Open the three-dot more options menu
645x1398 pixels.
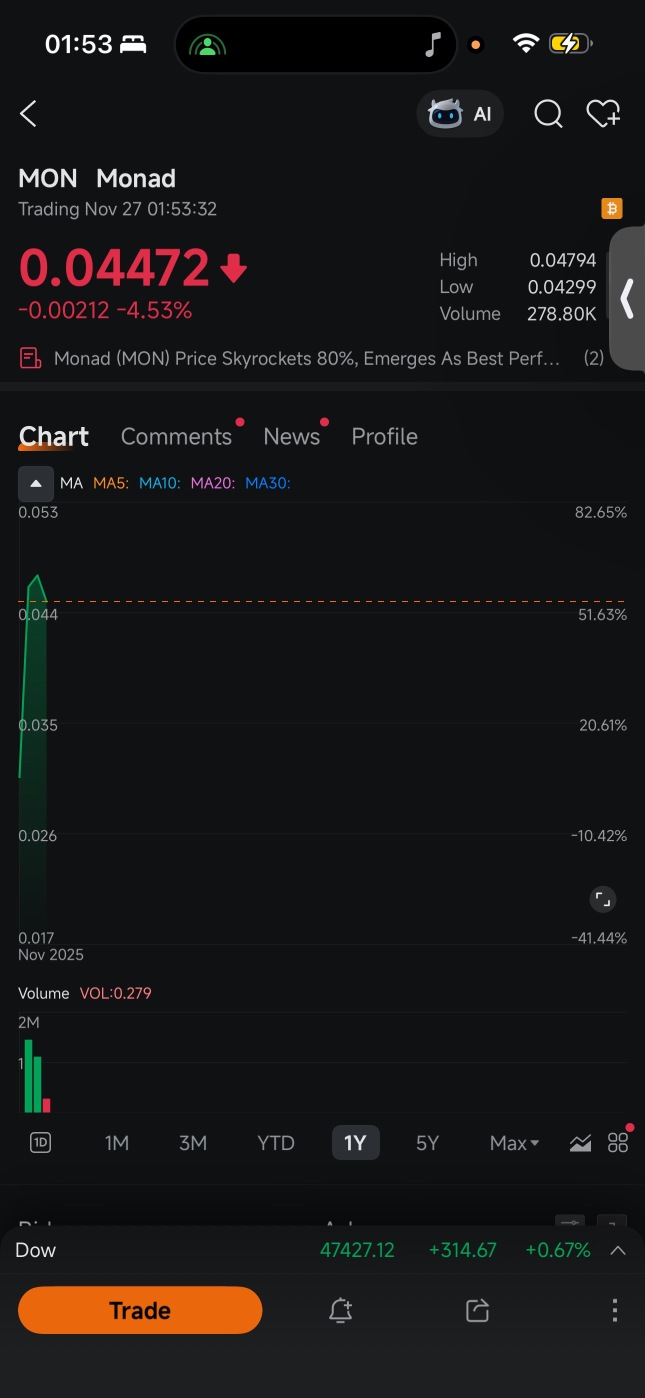[x=615, y=1310]
